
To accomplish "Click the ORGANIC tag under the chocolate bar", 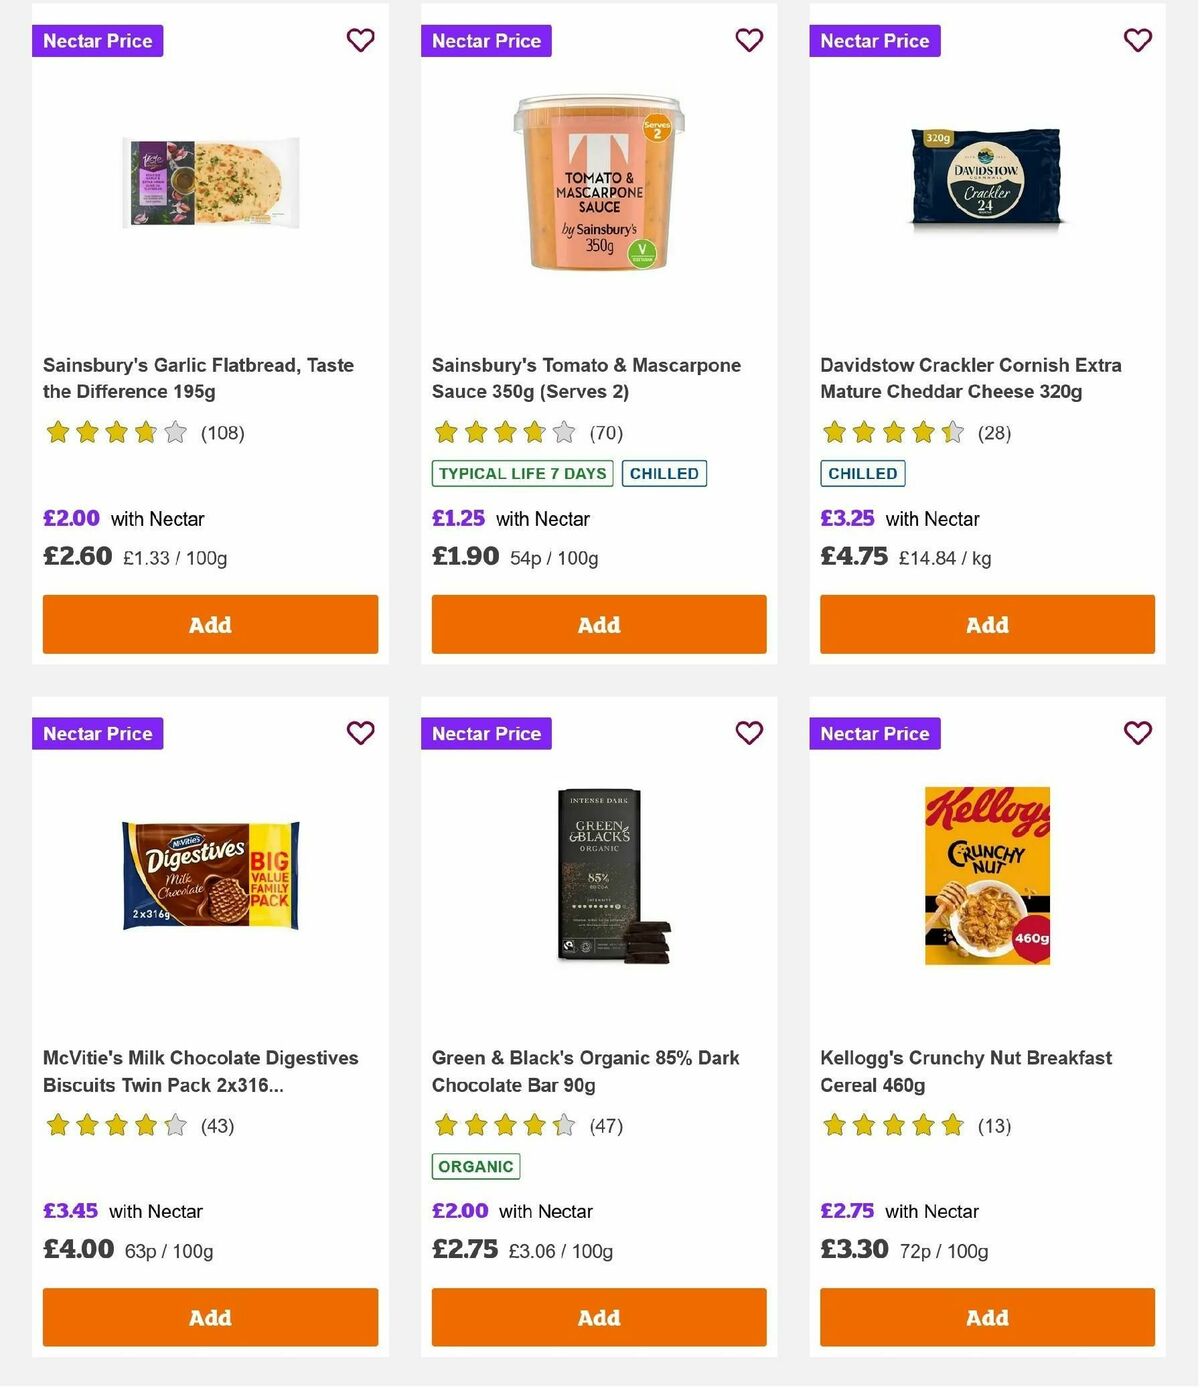I will coord(475,1165).
